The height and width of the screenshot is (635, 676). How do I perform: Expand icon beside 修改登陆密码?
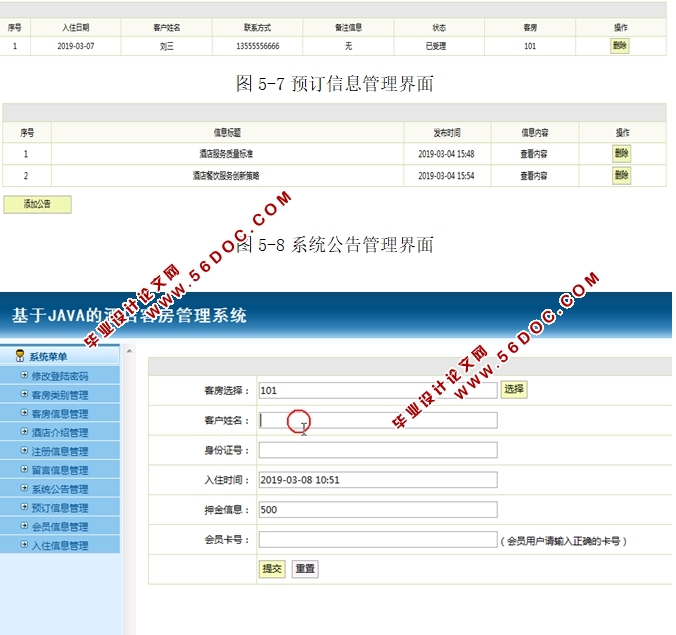point(25,375)
